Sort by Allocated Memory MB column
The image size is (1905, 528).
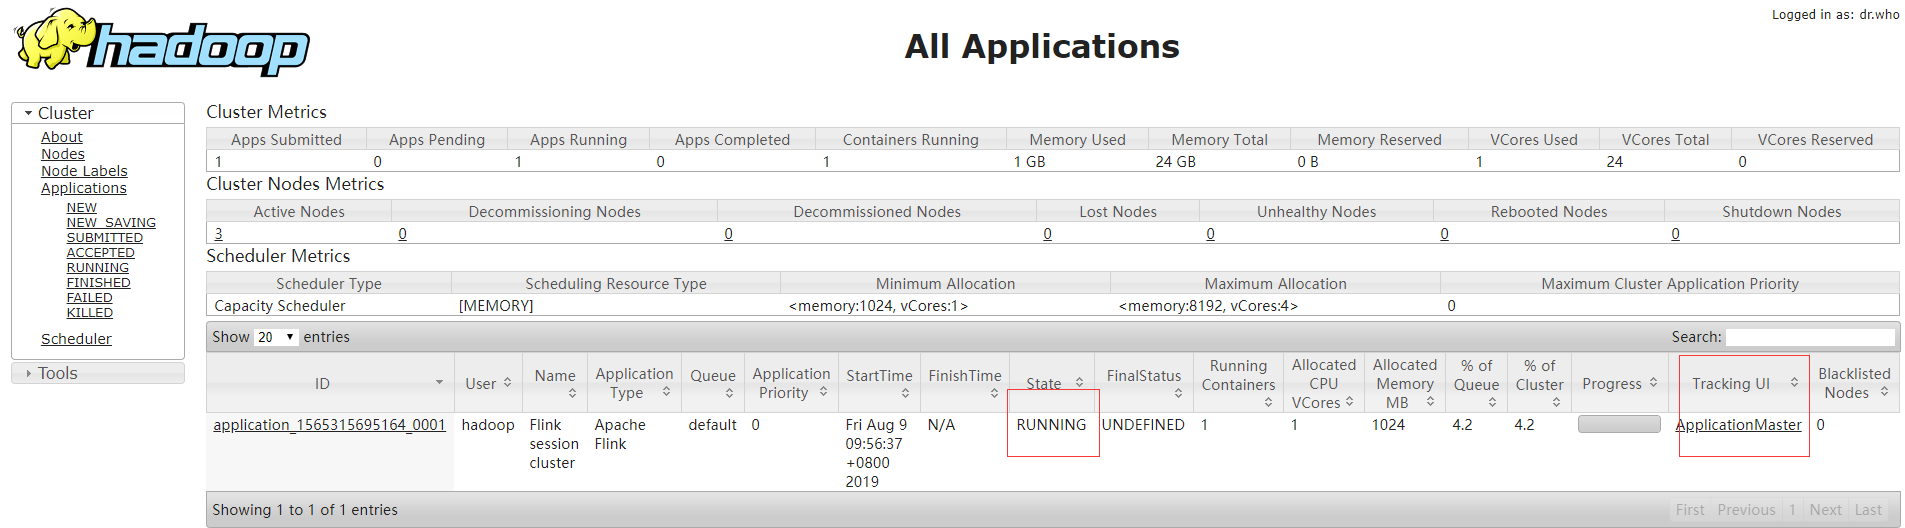pyautogui.click(x=1405, y=383)
